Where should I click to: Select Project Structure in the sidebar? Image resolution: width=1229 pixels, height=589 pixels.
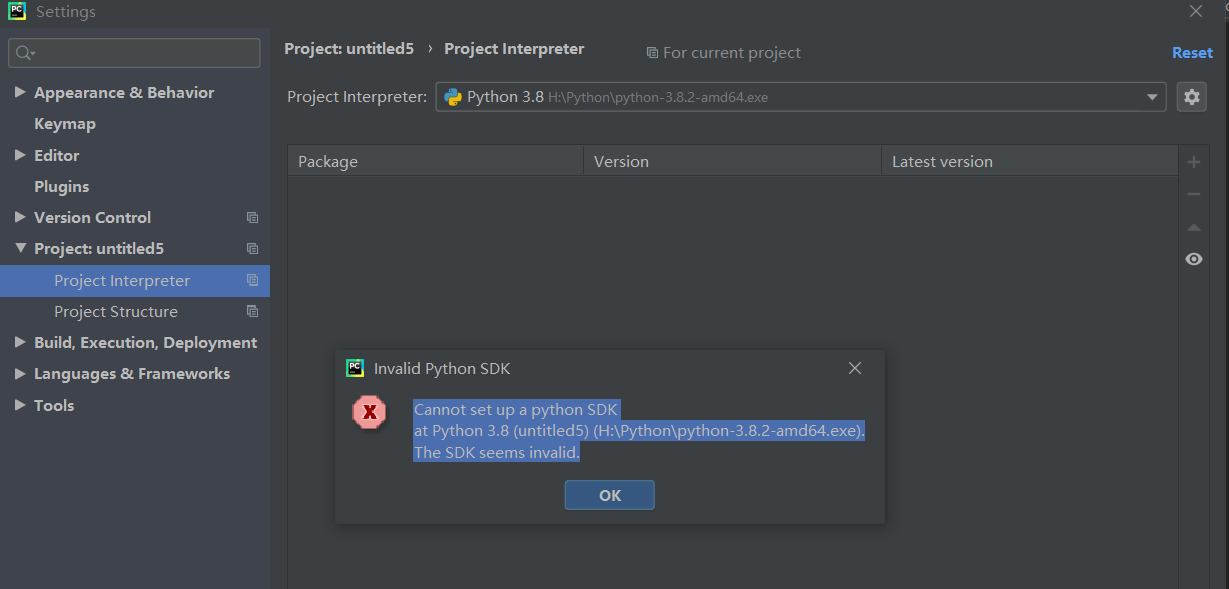[x=116, y=312]
